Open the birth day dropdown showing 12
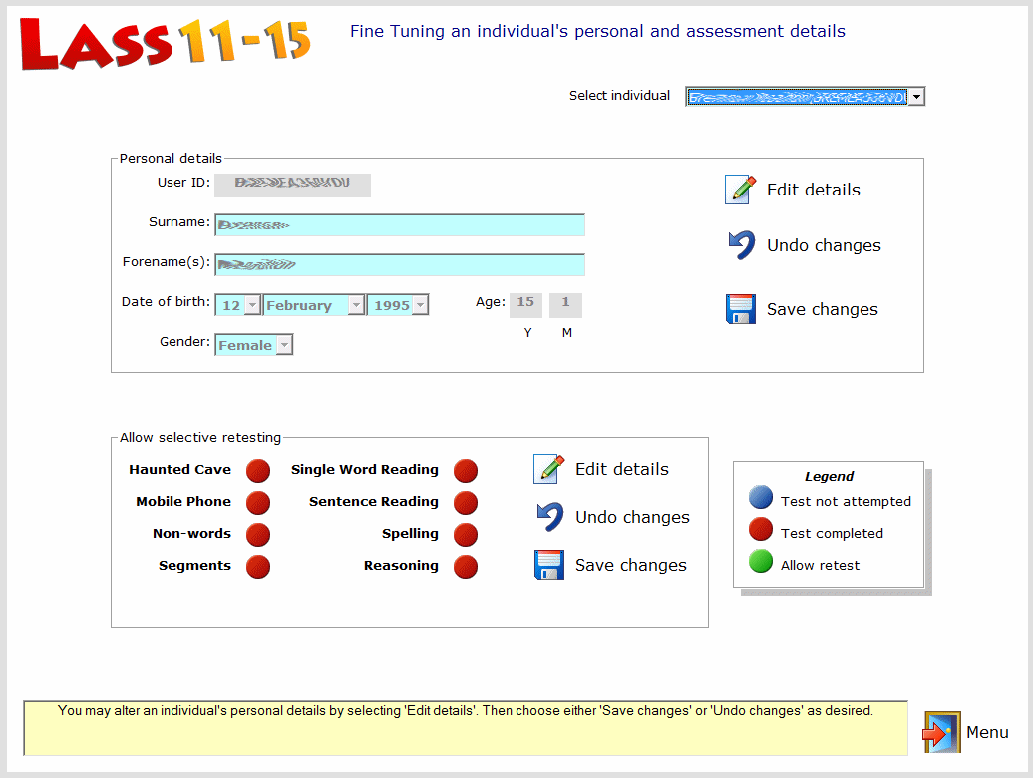Viewport: 1033px width, 778px height. [x=253, y=305]
